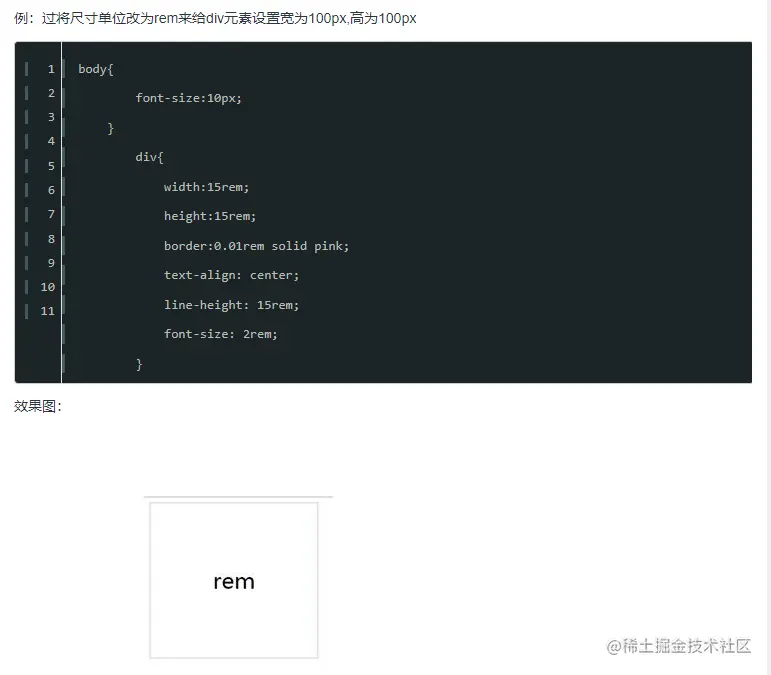Click the 'rem' demo box image
The height and width of the screenshot is (675, 771).
click(x=234, y=580)
